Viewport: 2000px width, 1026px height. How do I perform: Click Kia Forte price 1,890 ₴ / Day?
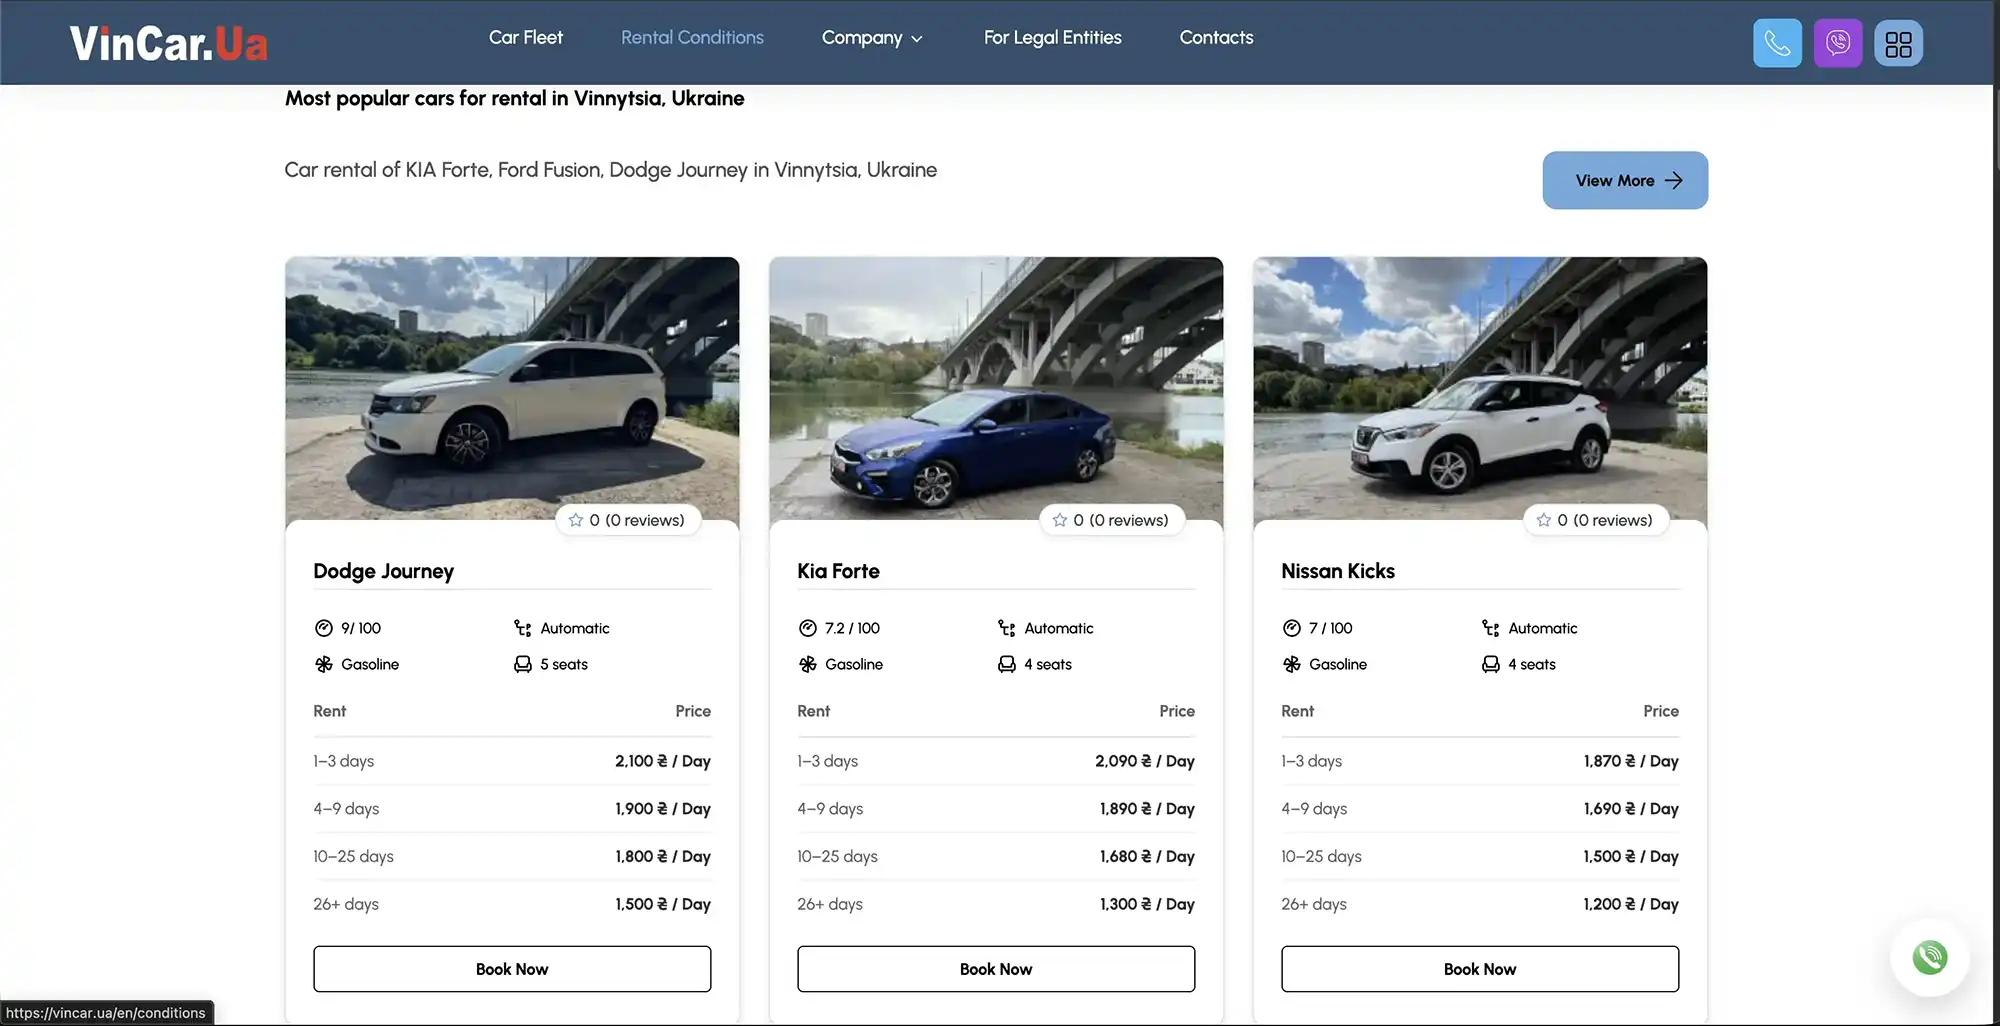tap(1147, 809)
